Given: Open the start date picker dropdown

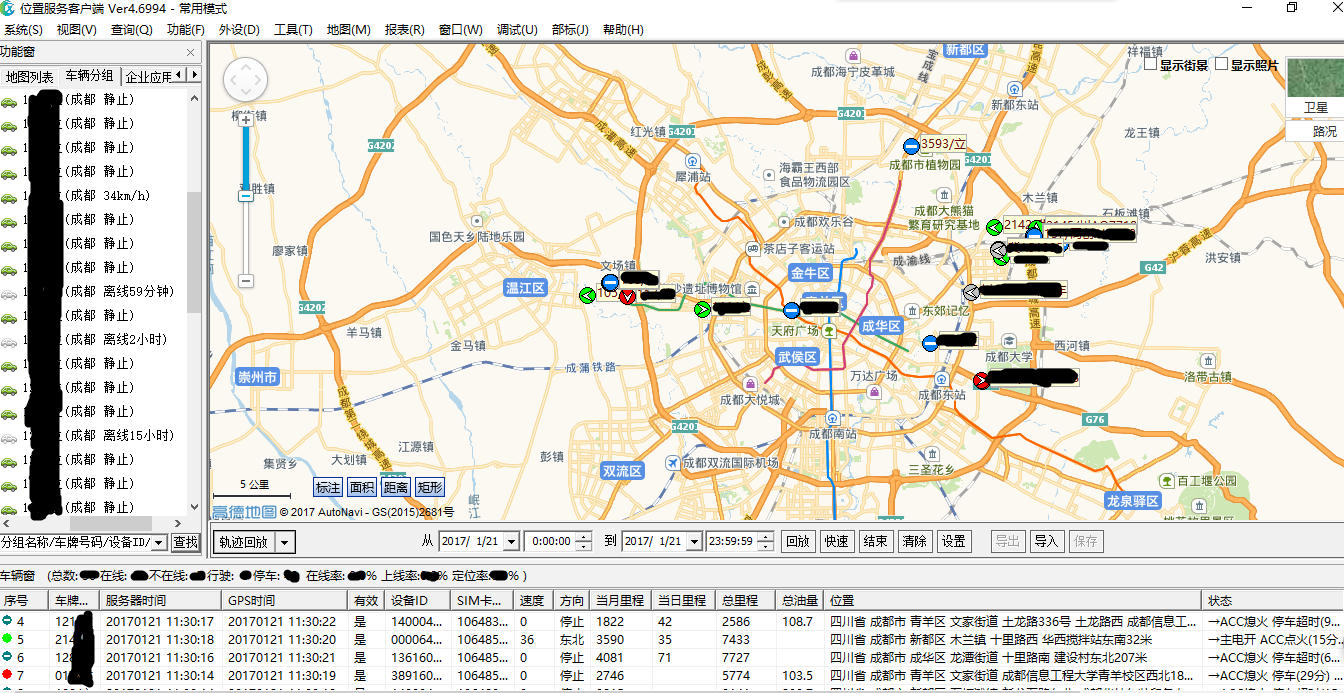Looking at the screenshot, I should [x=511, y=542].
